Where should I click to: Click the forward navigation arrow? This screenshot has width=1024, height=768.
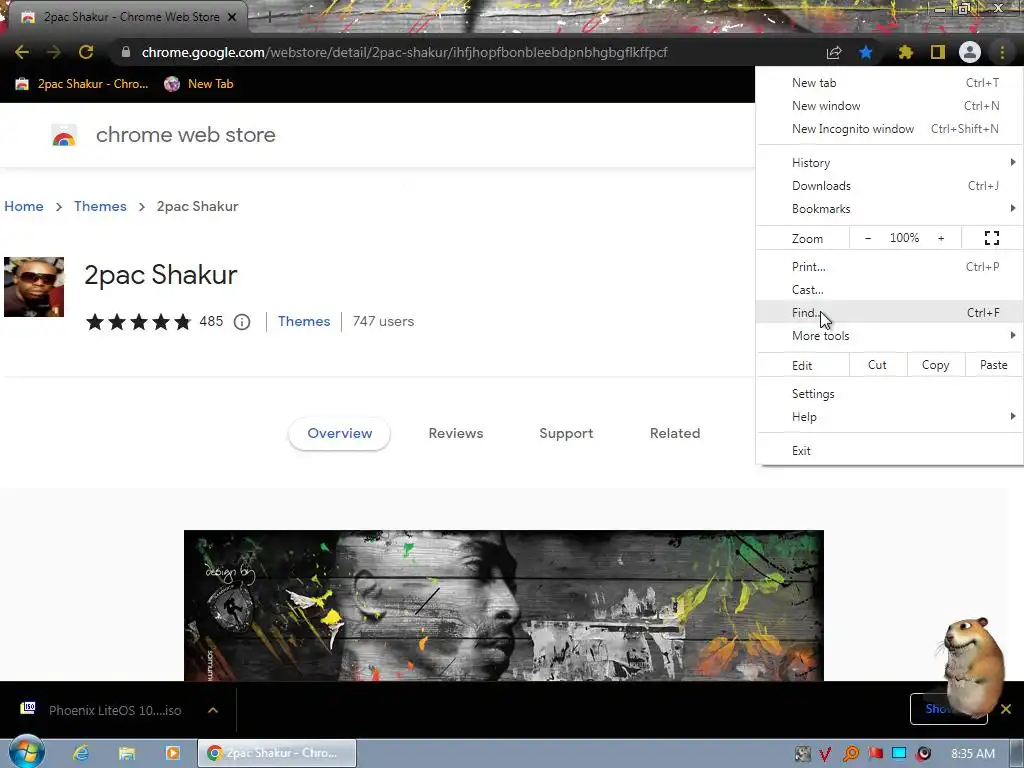[x=54, y=52]
